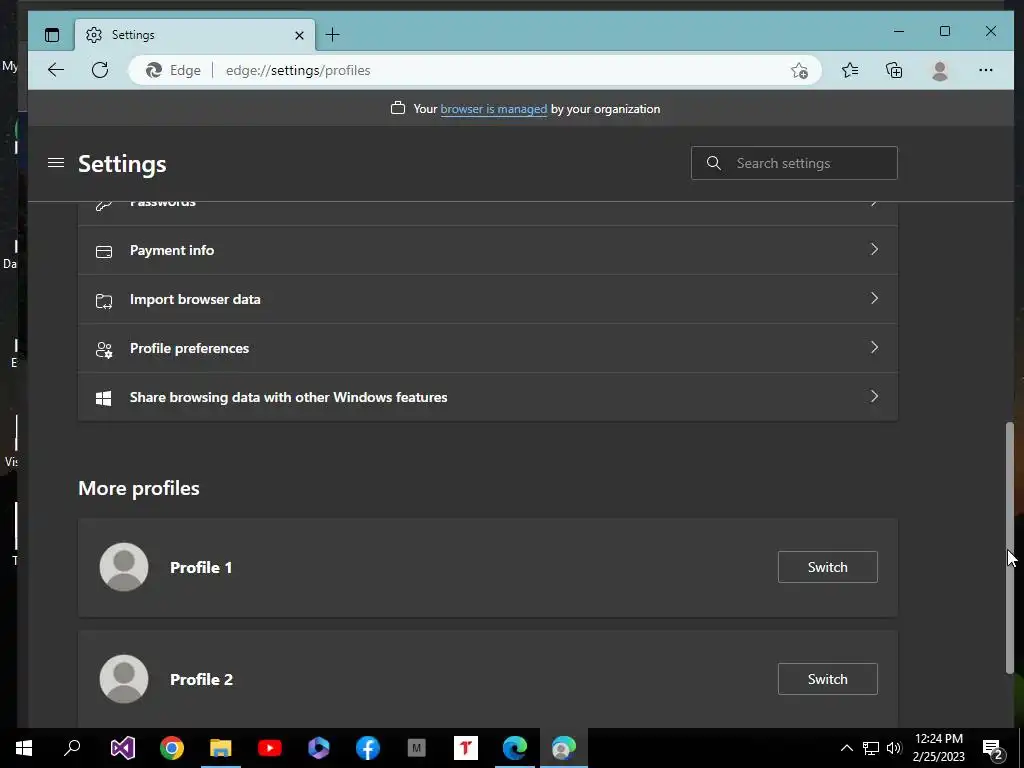This screenshot has width=1024, height=768.
Task: Click the Profile 1 name text
Action: [201, 568]
